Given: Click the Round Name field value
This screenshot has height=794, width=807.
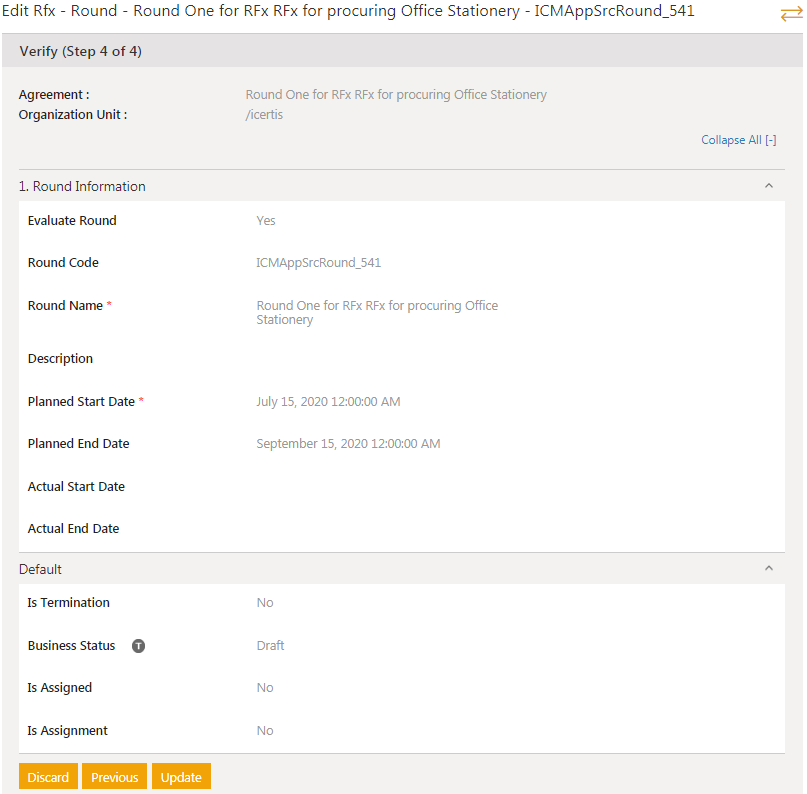Looking at the screenshot, I should point(376,312).
